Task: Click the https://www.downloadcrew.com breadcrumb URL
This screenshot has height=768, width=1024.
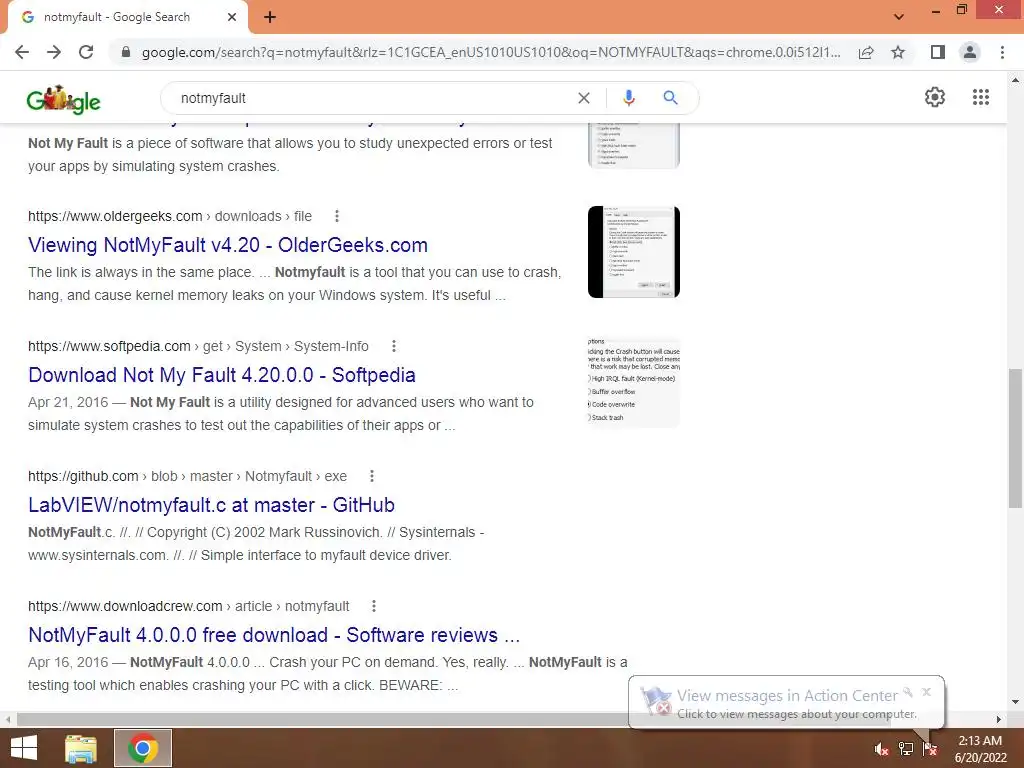Action: [x=125, y=606]
